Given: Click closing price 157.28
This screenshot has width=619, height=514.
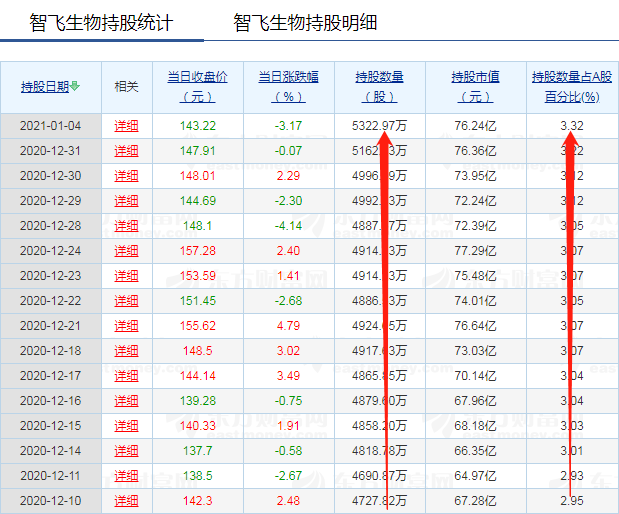Looking at the screenshot, I should [198, 251].
